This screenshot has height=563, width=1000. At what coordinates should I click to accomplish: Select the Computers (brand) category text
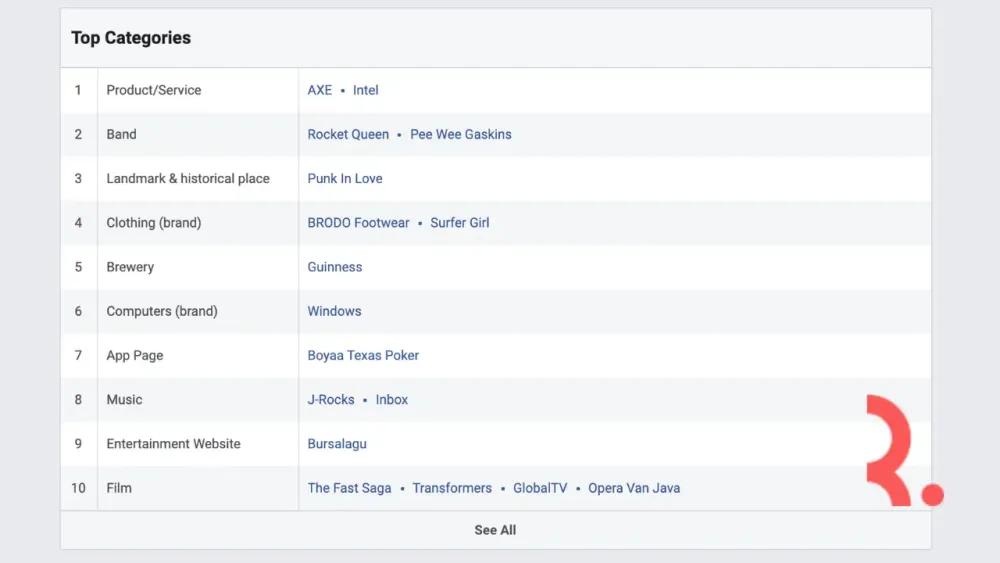pyautogui.click(x=162, y=311)
